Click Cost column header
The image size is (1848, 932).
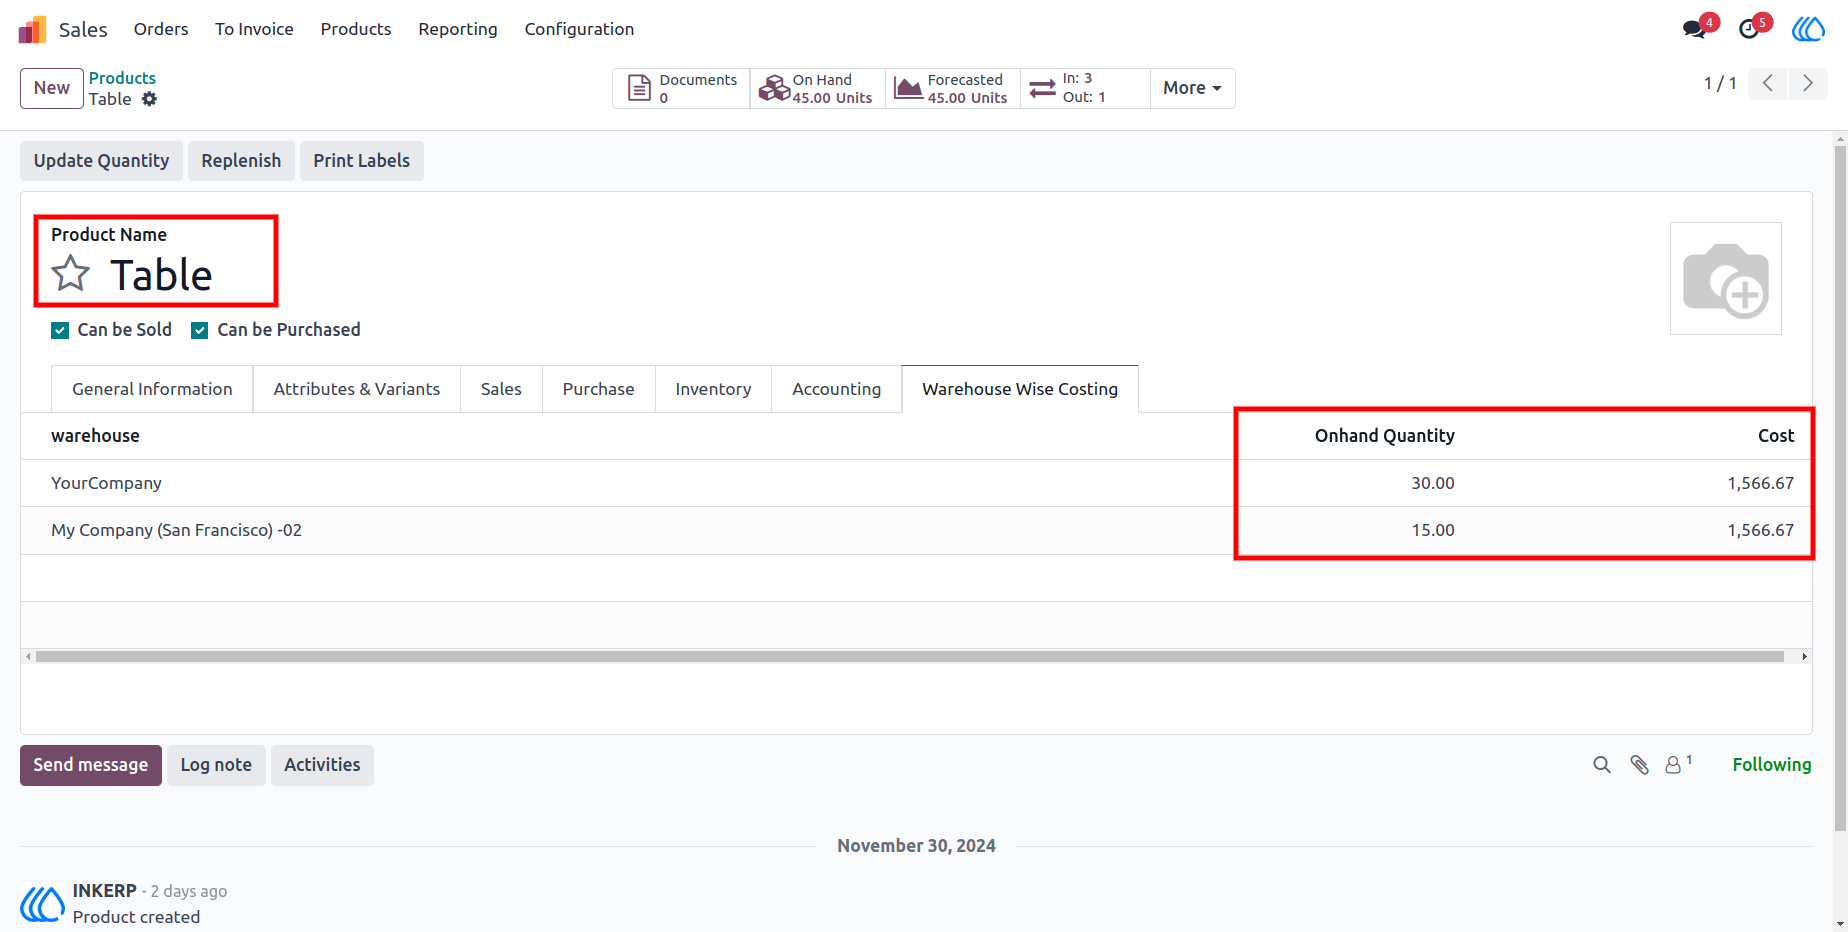click(x=1776, y=436)
